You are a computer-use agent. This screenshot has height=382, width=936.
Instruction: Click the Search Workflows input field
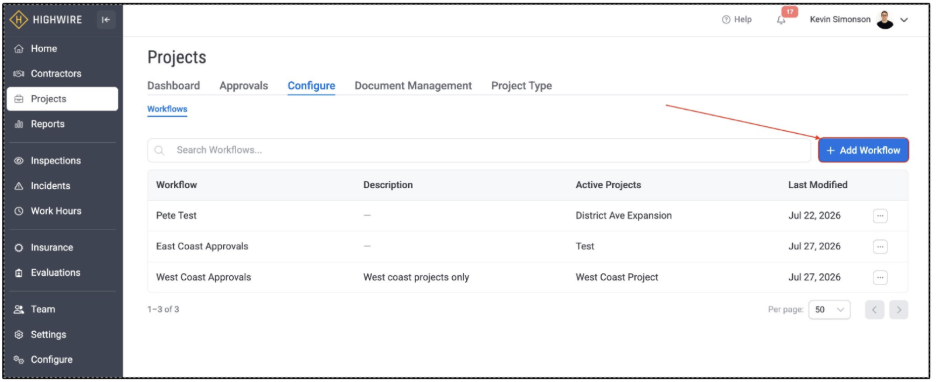click(479, 150)
